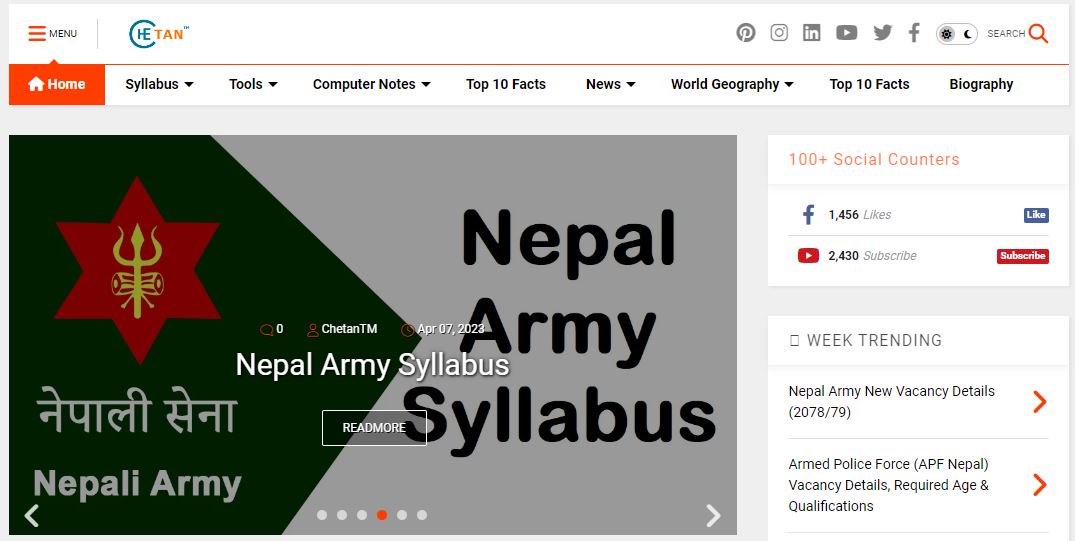1075x541 pixels.
Task: Expand the Tools dropdown menu
Action: click(x=253, y=84)
